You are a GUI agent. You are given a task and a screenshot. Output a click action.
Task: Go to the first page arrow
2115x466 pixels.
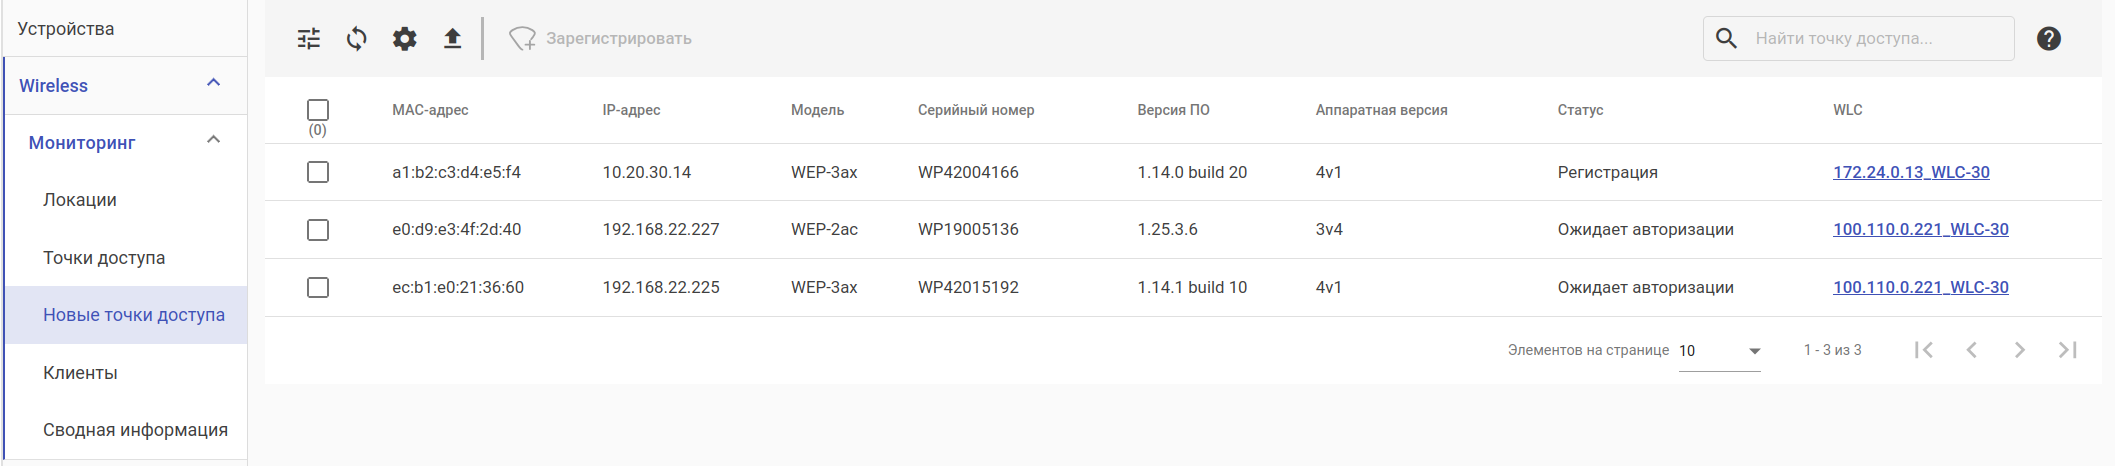coord(1923,350)
